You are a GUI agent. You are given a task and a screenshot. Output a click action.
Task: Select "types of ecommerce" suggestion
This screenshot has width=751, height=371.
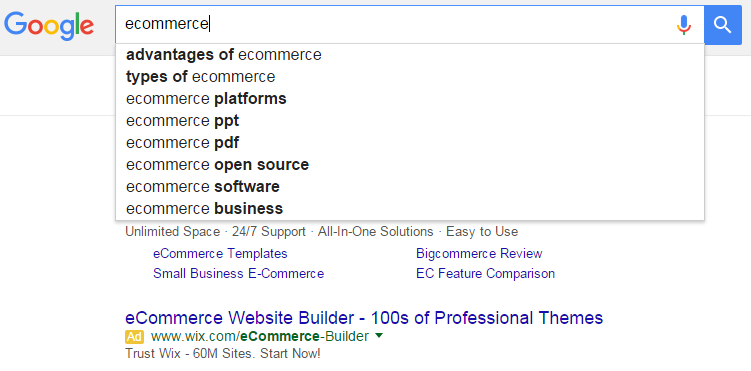coord(410,77)
